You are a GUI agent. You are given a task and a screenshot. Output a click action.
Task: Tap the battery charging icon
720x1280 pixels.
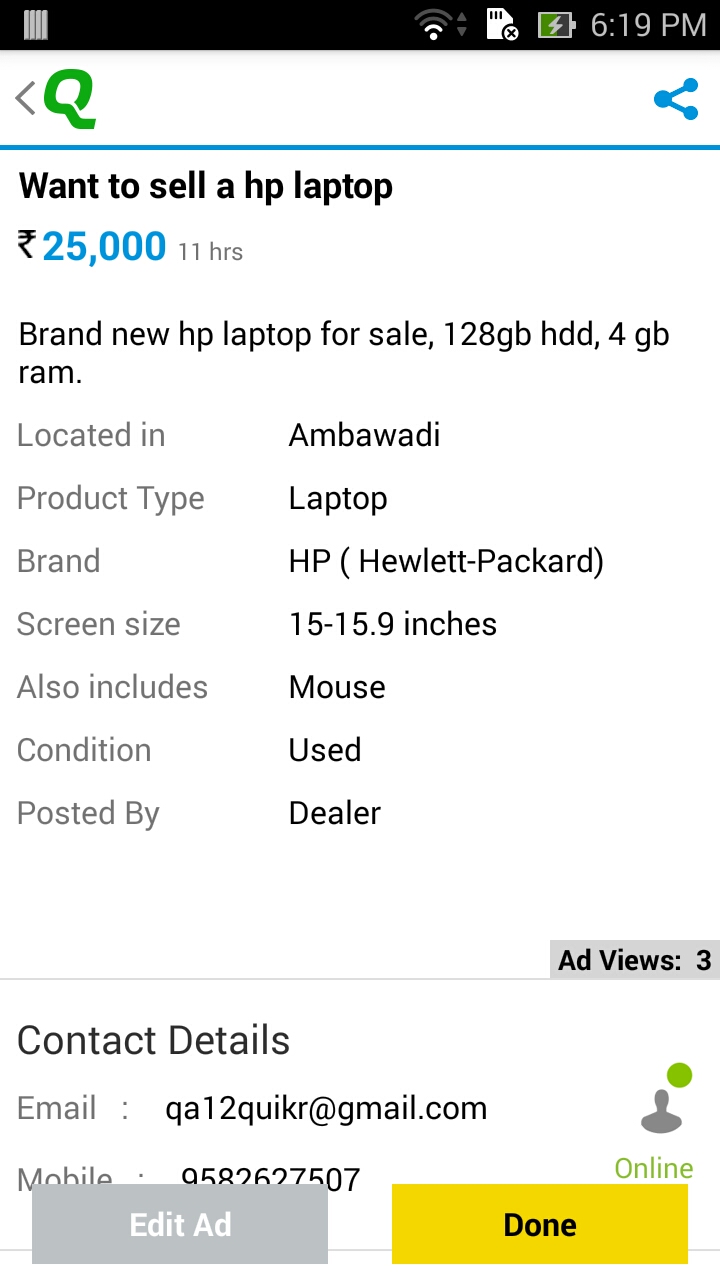555,24
